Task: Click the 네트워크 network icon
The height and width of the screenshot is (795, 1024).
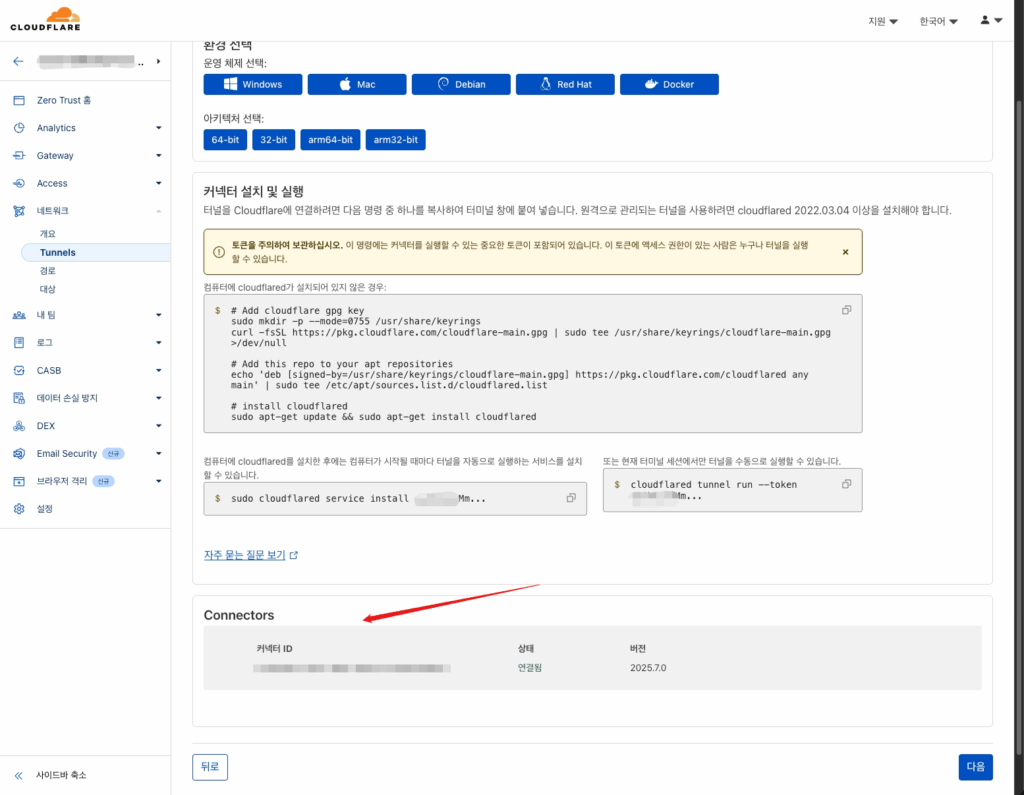Action: pos(19,211)
